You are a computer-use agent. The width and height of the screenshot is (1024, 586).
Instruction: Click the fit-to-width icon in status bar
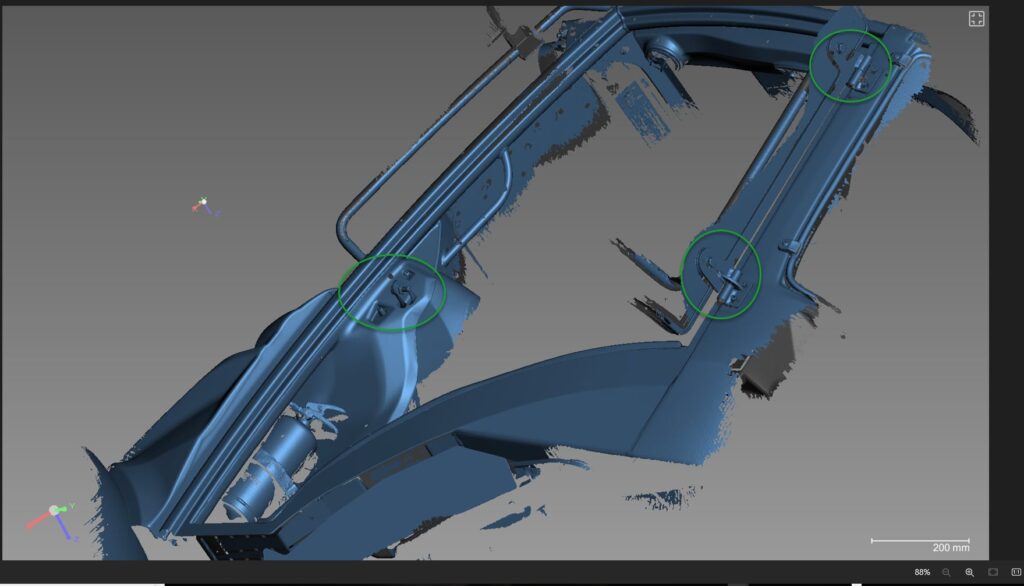point(993,572)
